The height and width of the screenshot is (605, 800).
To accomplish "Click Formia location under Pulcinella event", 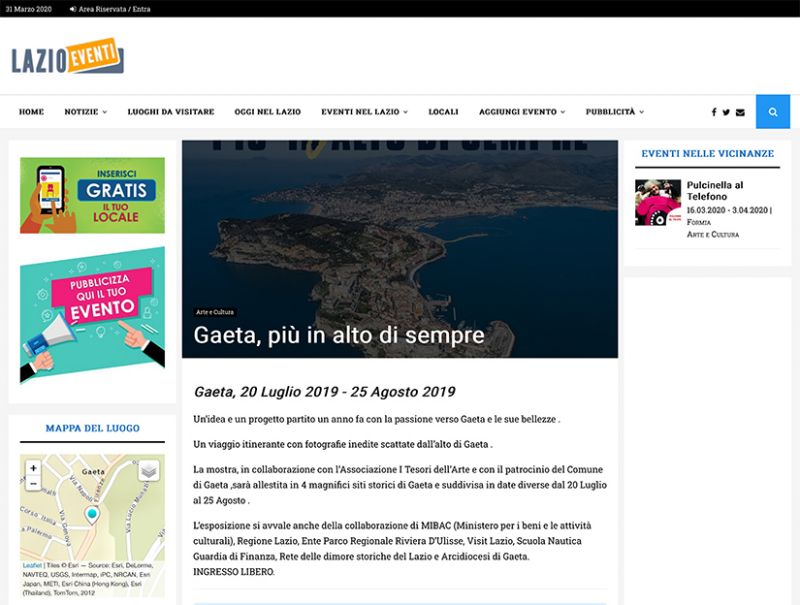I will (698, 222).
